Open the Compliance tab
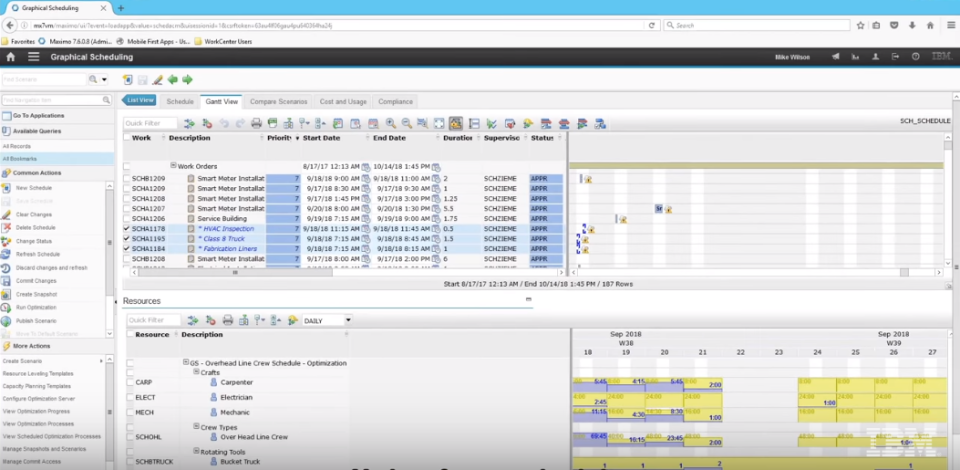 pos(396,102)
